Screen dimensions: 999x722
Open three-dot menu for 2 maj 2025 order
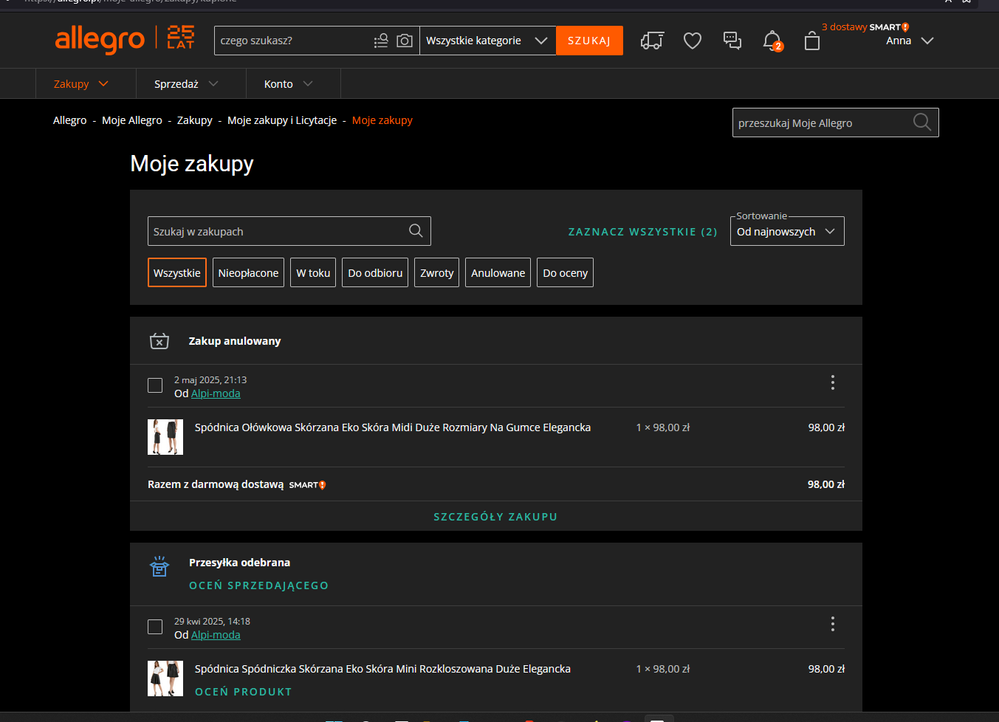tap(832, 382)
